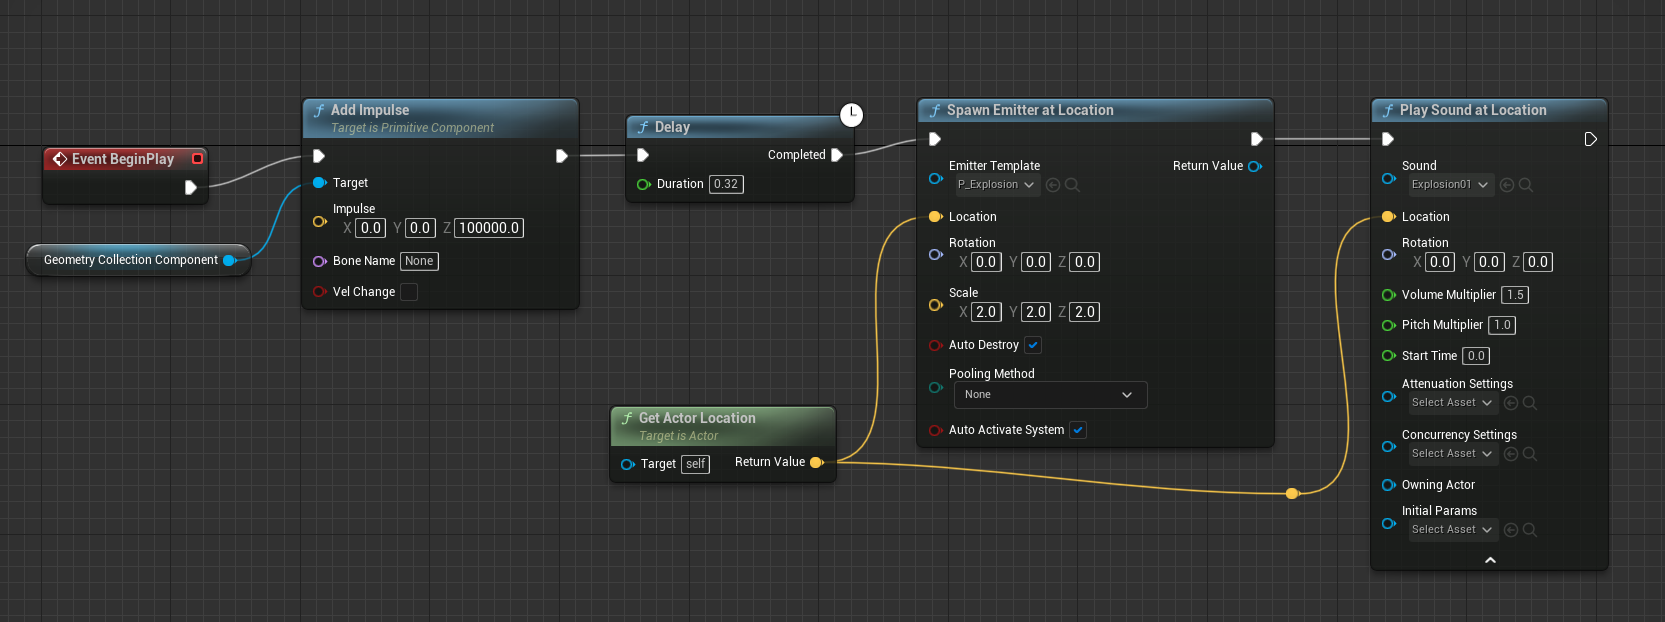Toggle the Auto Activate System checkbox
This screenshot has width=1665, height=622.
point(1078,430)
